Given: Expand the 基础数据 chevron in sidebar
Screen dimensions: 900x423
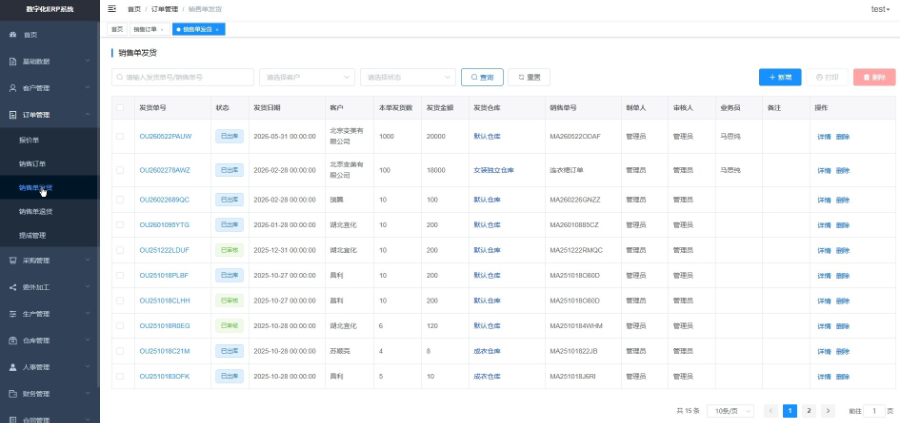Looking at the screenshot, I should pyautogui.click(x=88, y=61).
